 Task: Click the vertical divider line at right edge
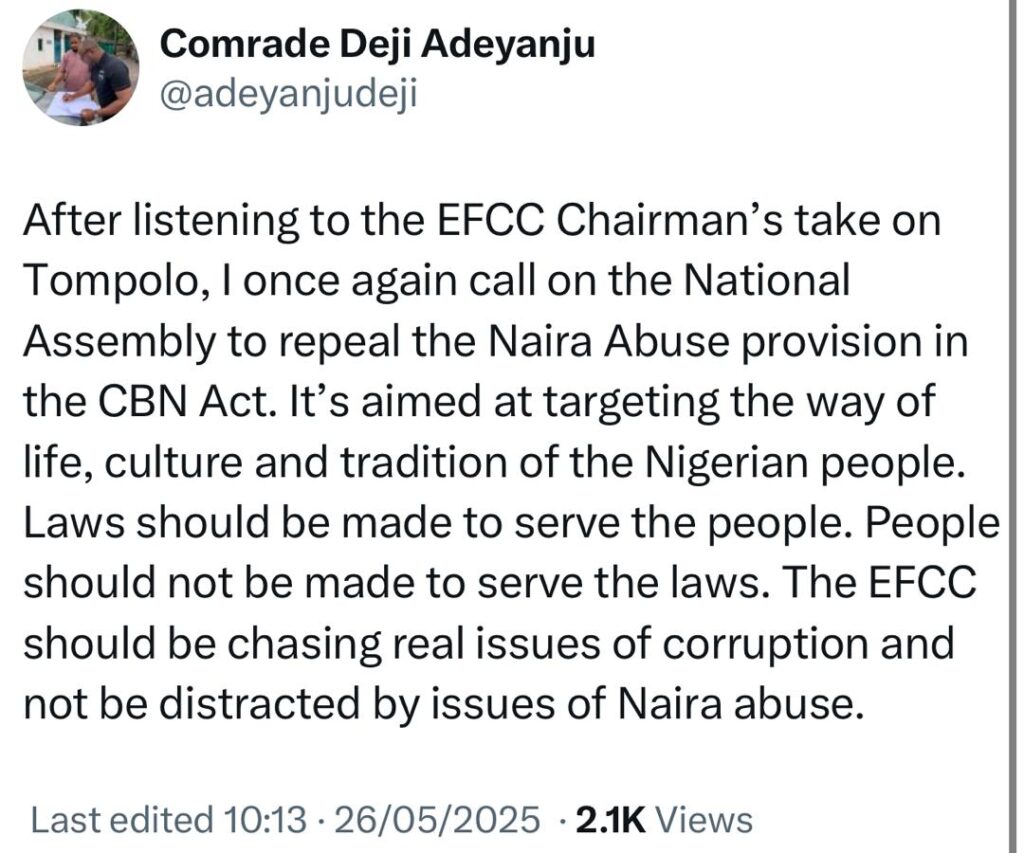coord(1011,426)
